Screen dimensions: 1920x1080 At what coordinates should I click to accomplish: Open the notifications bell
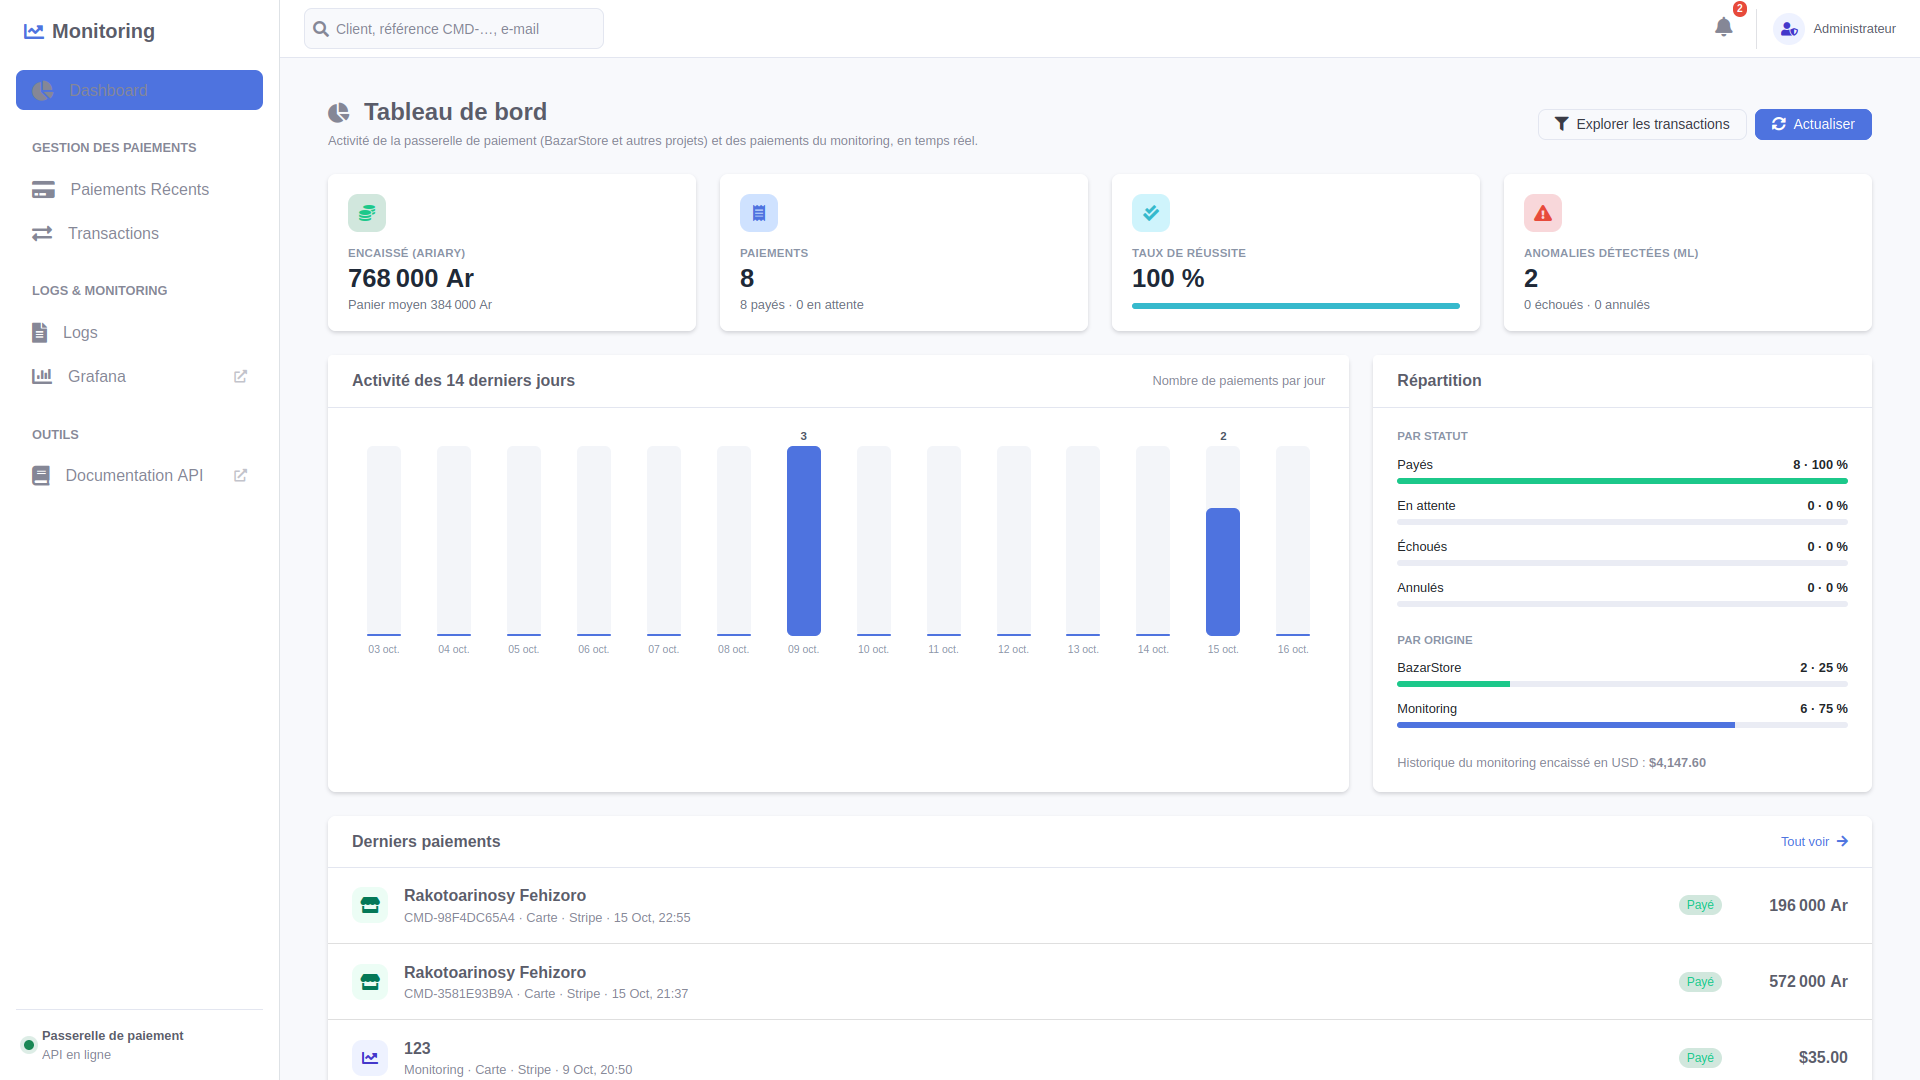tap(1723, 27)
